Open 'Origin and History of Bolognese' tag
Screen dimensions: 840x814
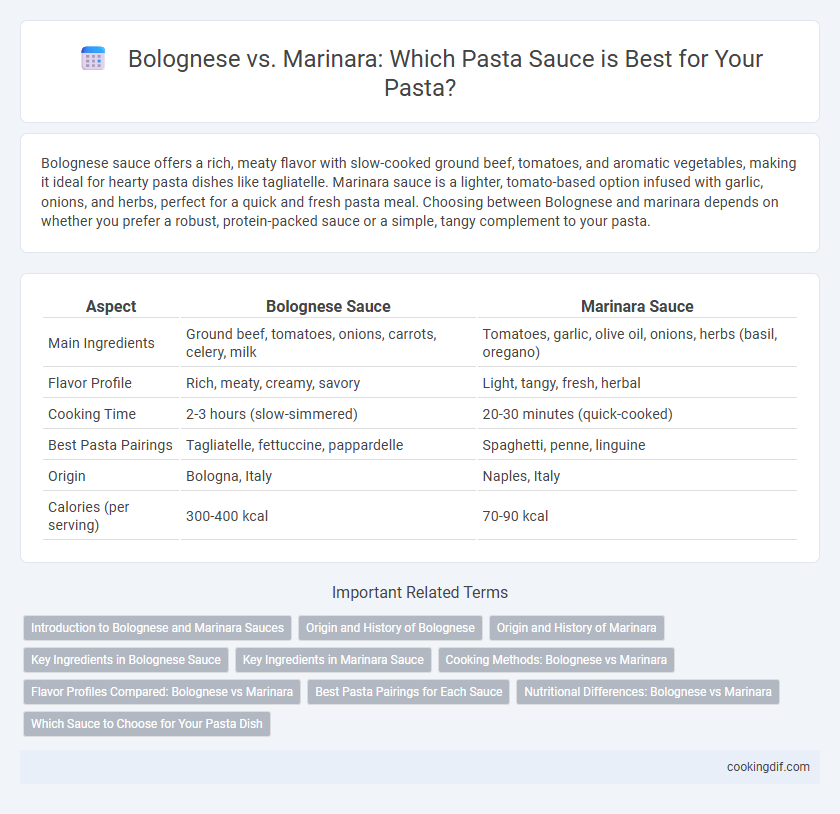(x=390, y=628)
